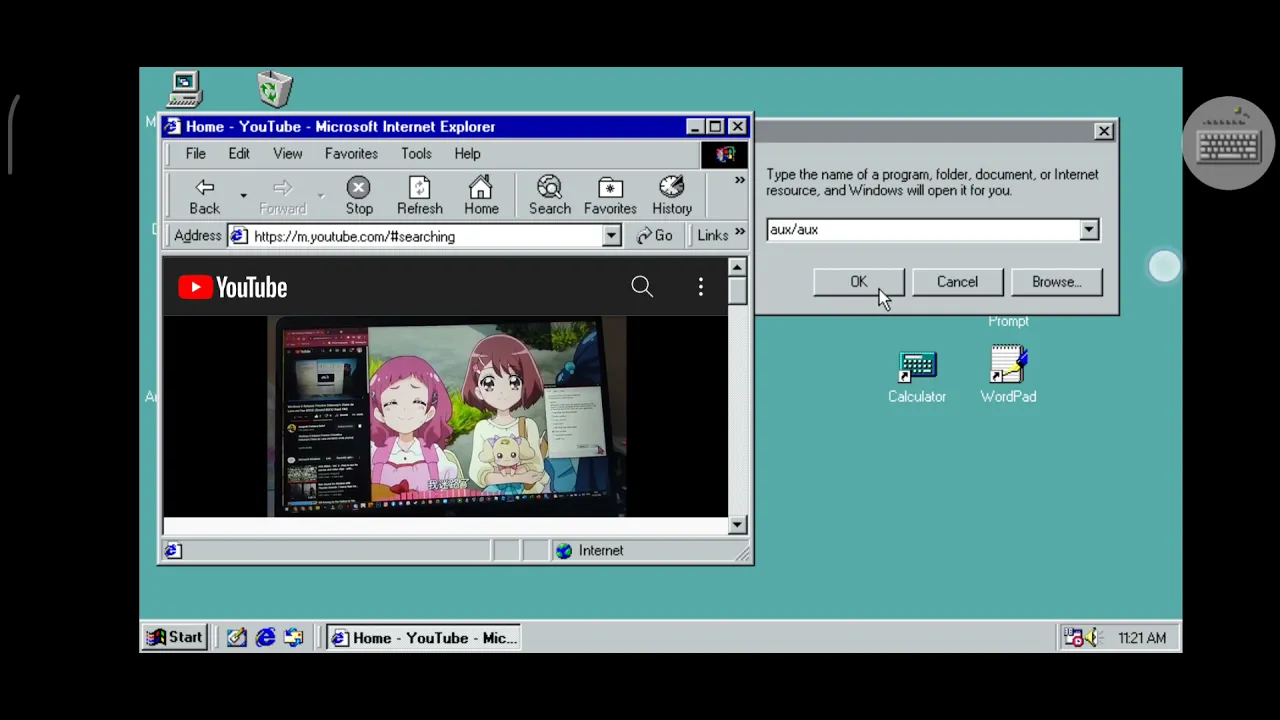Image resolution: width=1280 pixels, height=720 pixels.
Task: Click the task scheduler tray icon
Action: coord(1073,638)
